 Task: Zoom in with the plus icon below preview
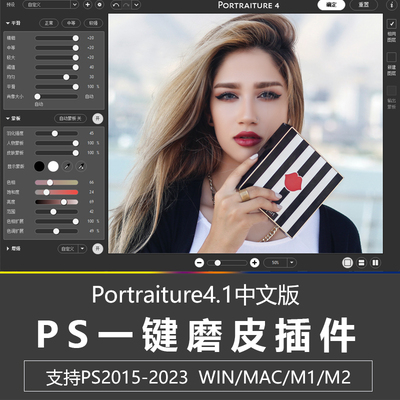pyautogui.click(x=255, y=263)
